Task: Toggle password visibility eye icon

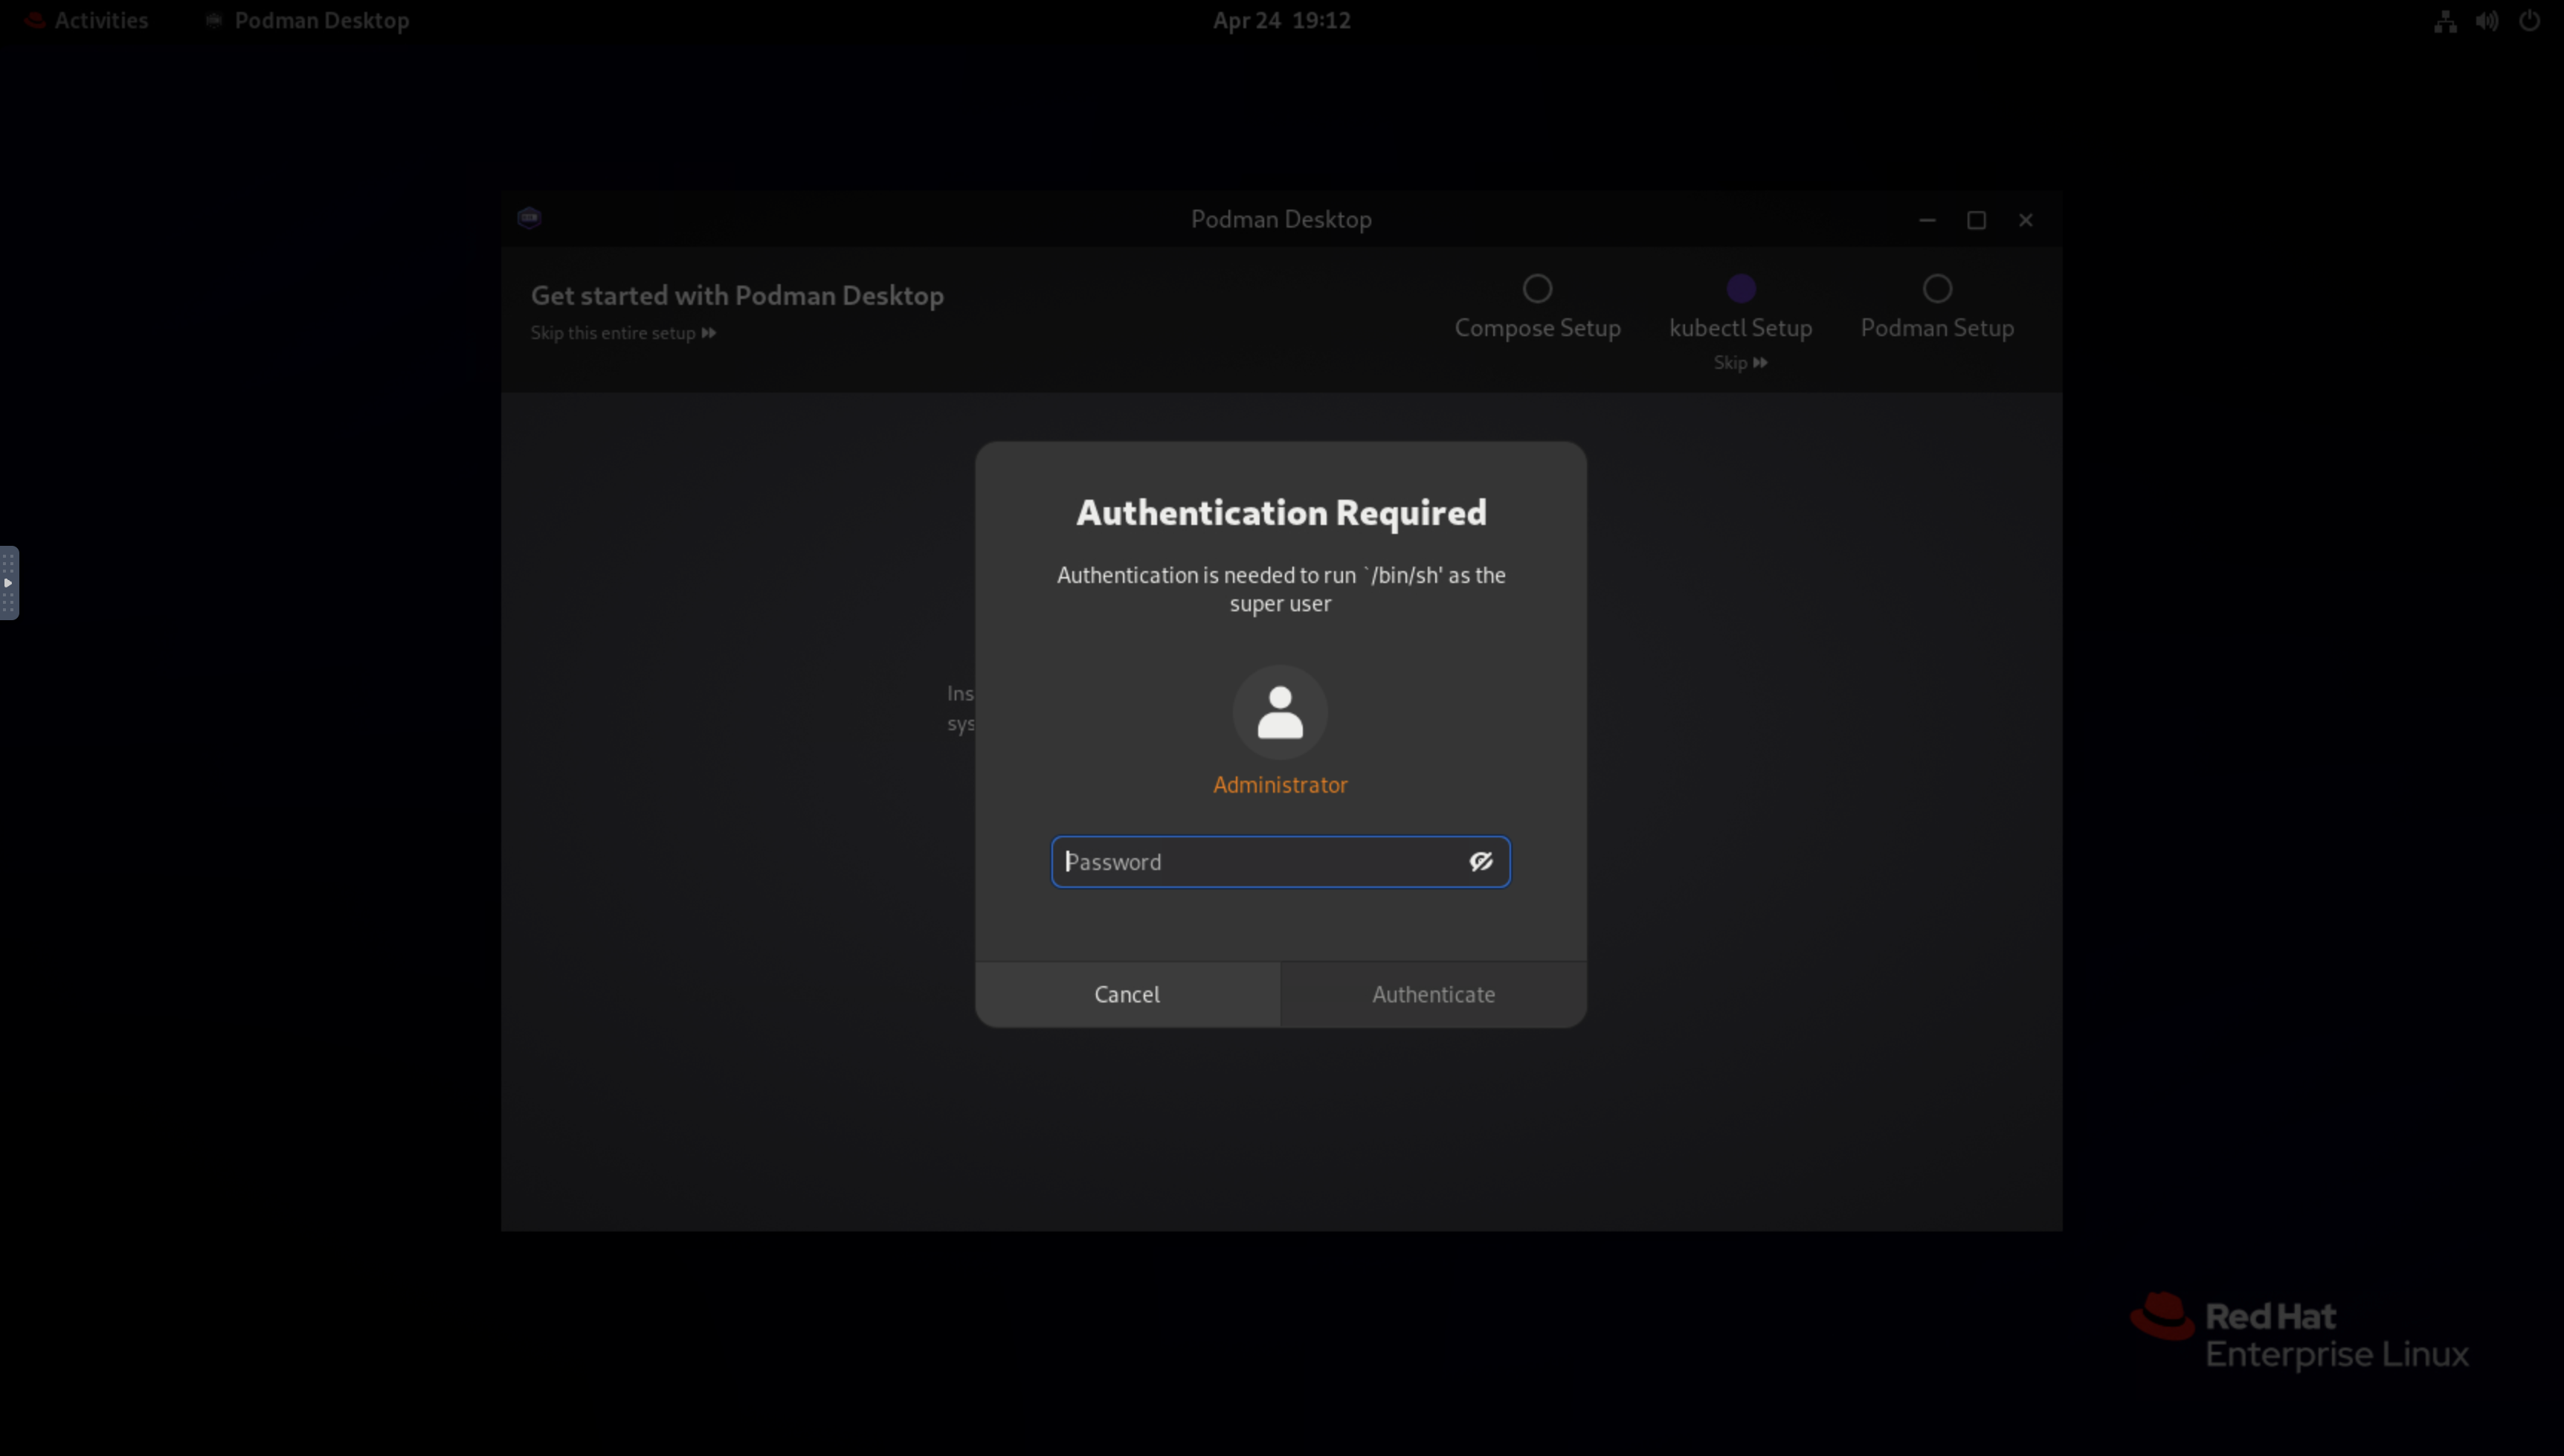Action: click(x=1481, y=861)
